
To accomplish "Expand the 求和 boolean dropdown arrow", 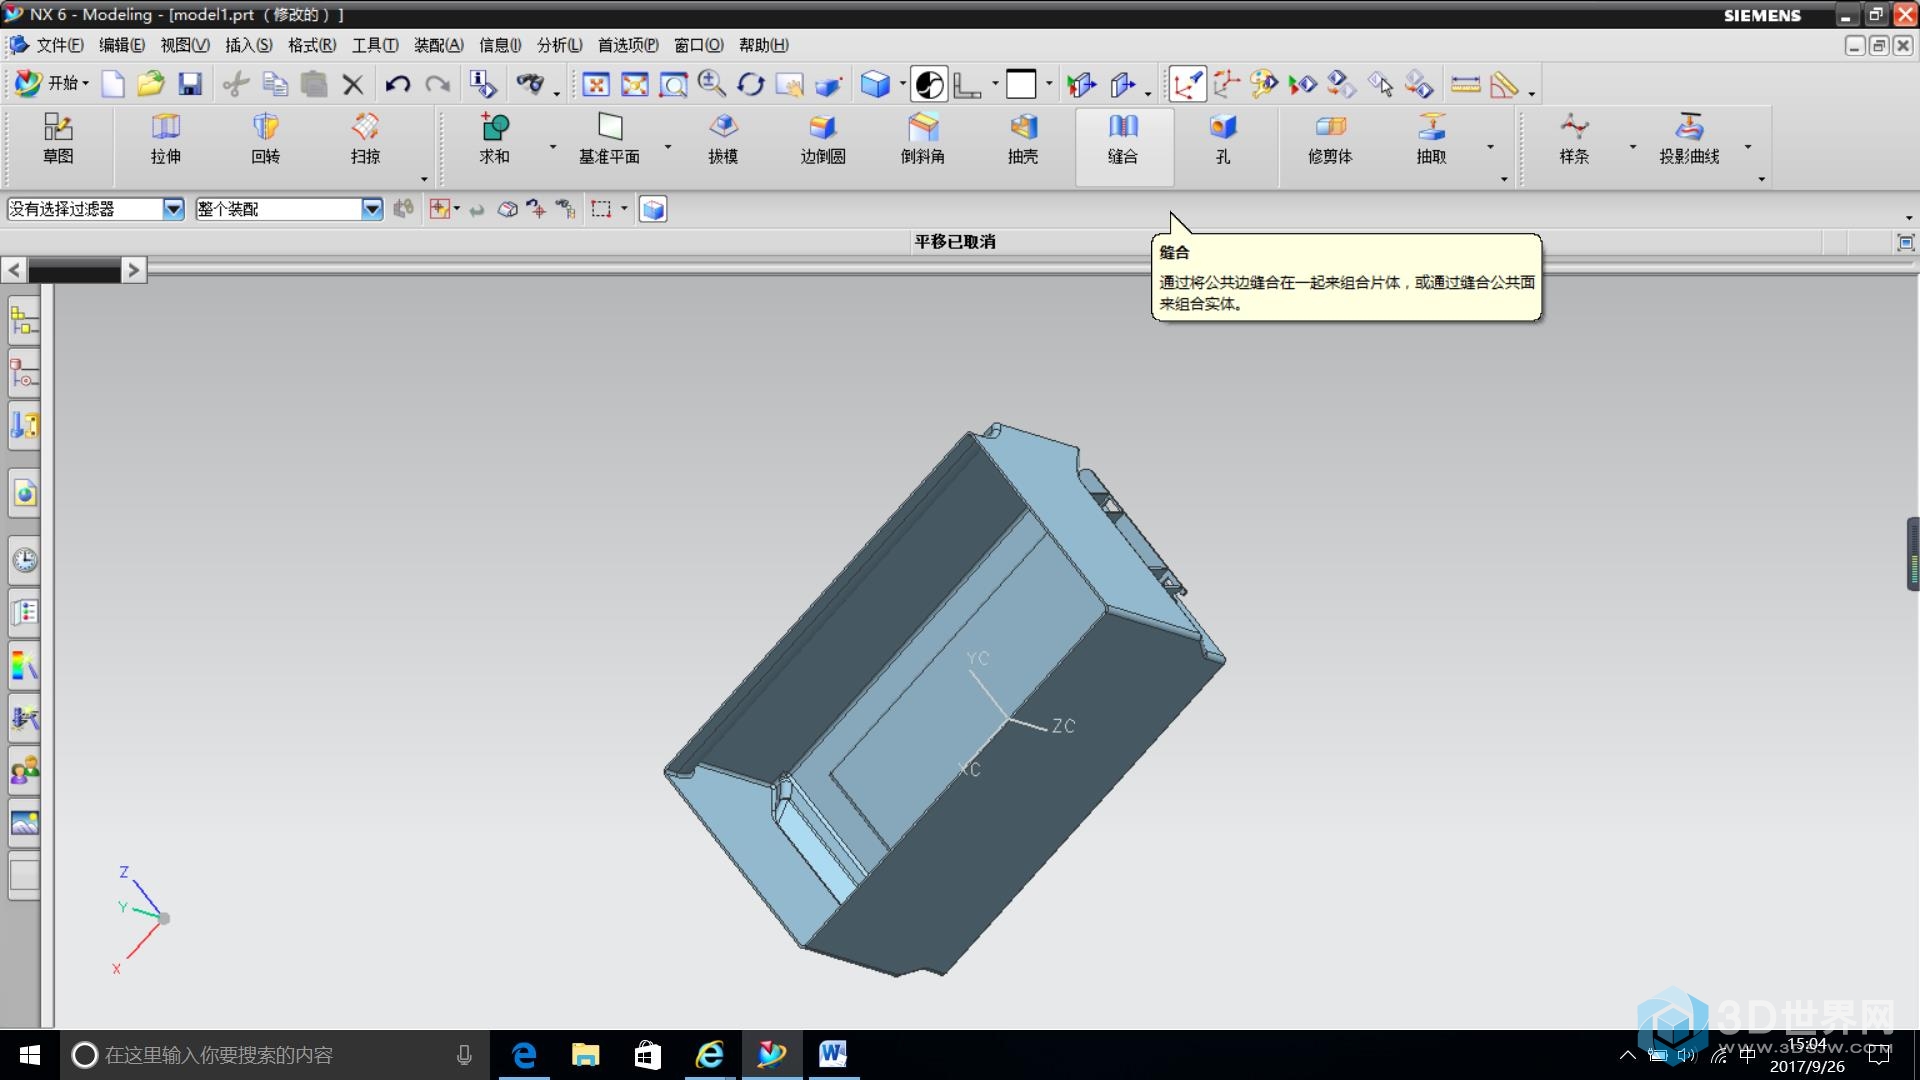I will click(553, 147).
